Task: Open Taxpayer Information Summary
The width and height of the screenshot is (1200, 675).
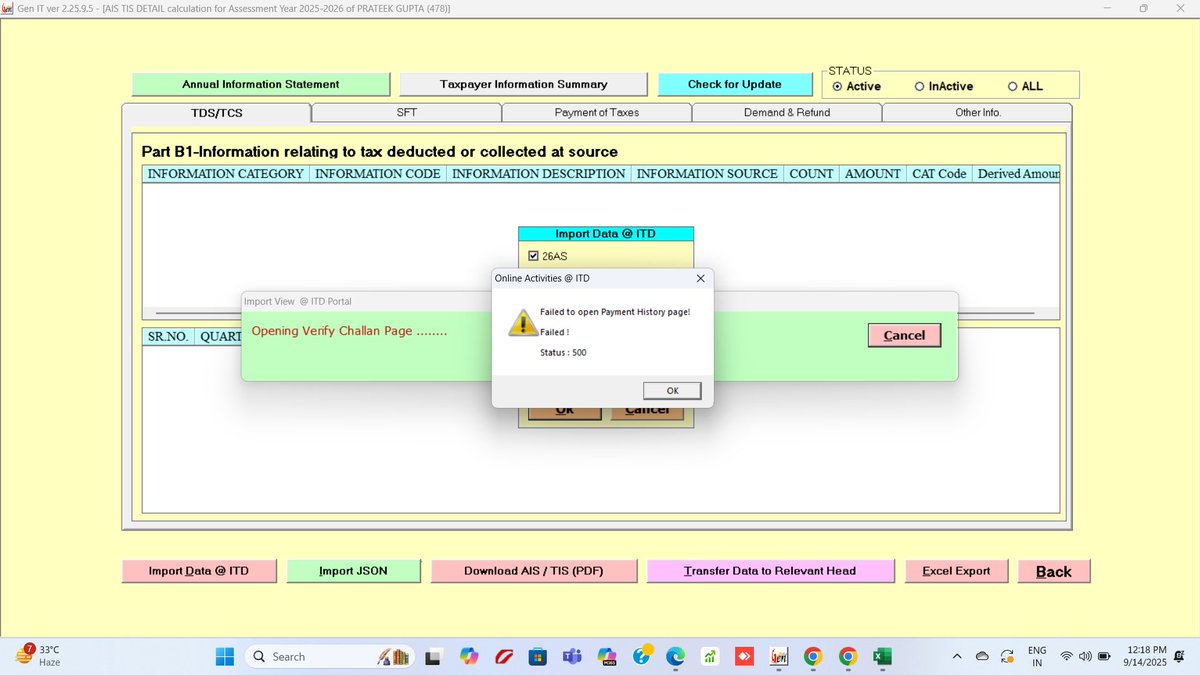Action: point(523,84)
